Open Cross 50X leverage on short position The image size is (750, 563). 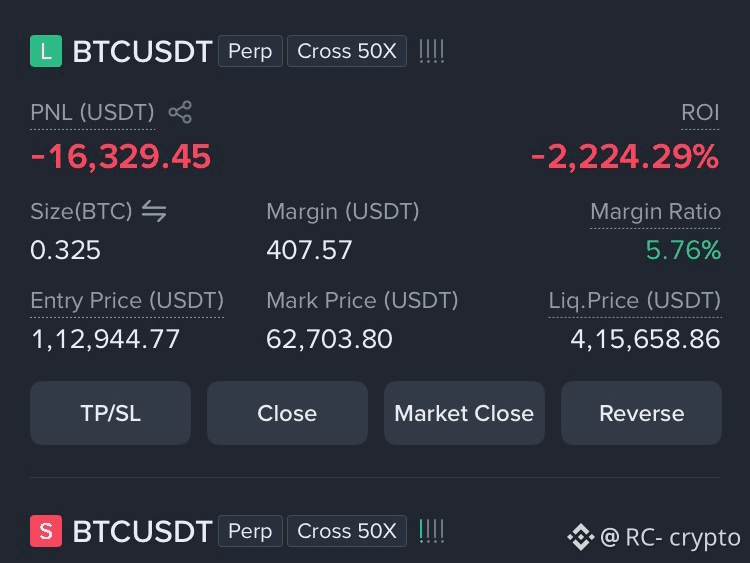347,531
